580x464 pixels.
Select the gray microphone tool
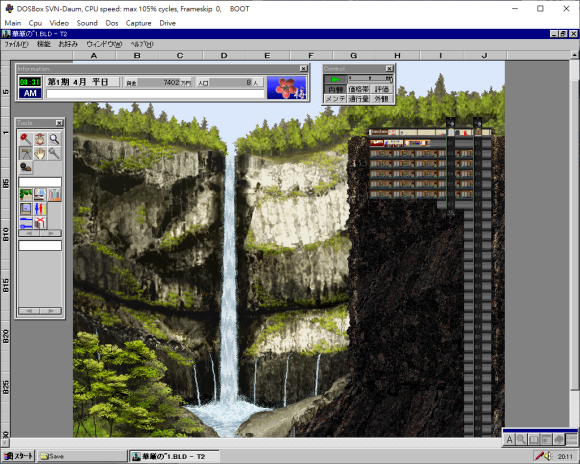click(54, 153)
